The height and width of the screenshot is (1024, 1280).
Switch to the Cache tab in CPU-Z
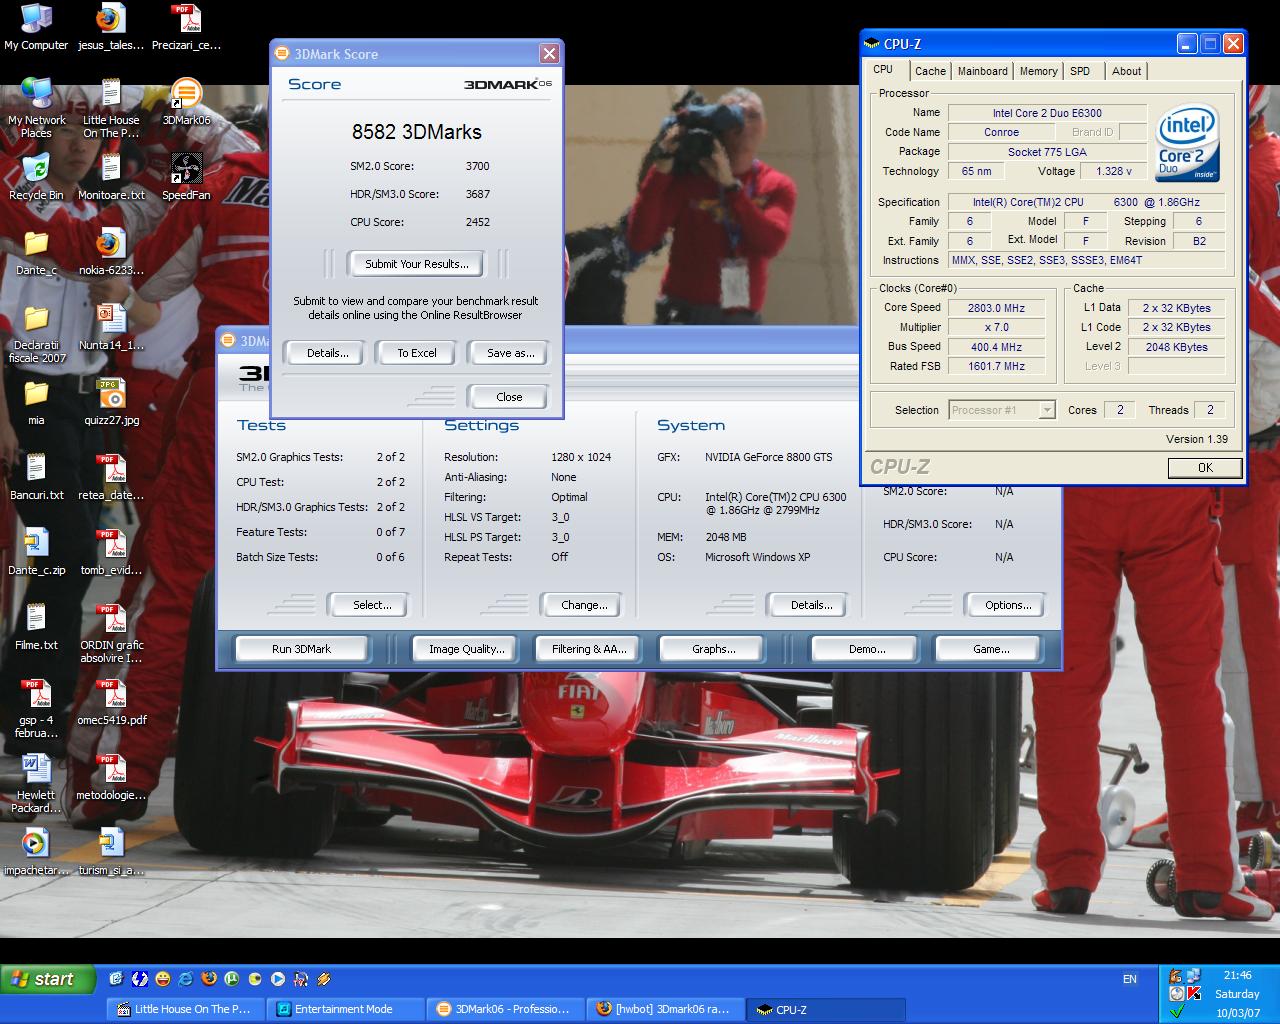(930, 71)
